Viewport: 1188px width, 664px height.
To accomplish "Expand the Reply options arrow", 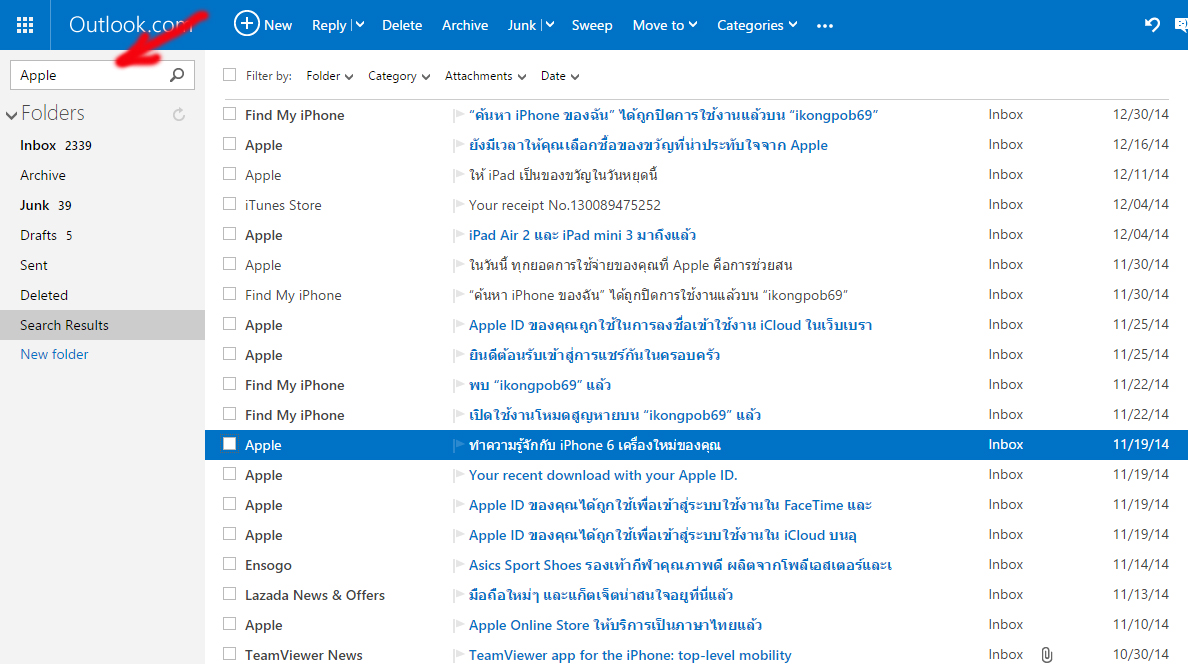I will coord(360,25).
